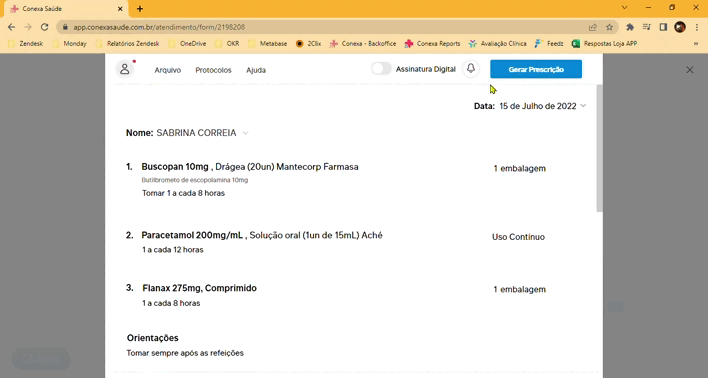Click the notification bell icon
This screenshot has height=378, width=708.
pyautogui.click(x=470, y=69)
